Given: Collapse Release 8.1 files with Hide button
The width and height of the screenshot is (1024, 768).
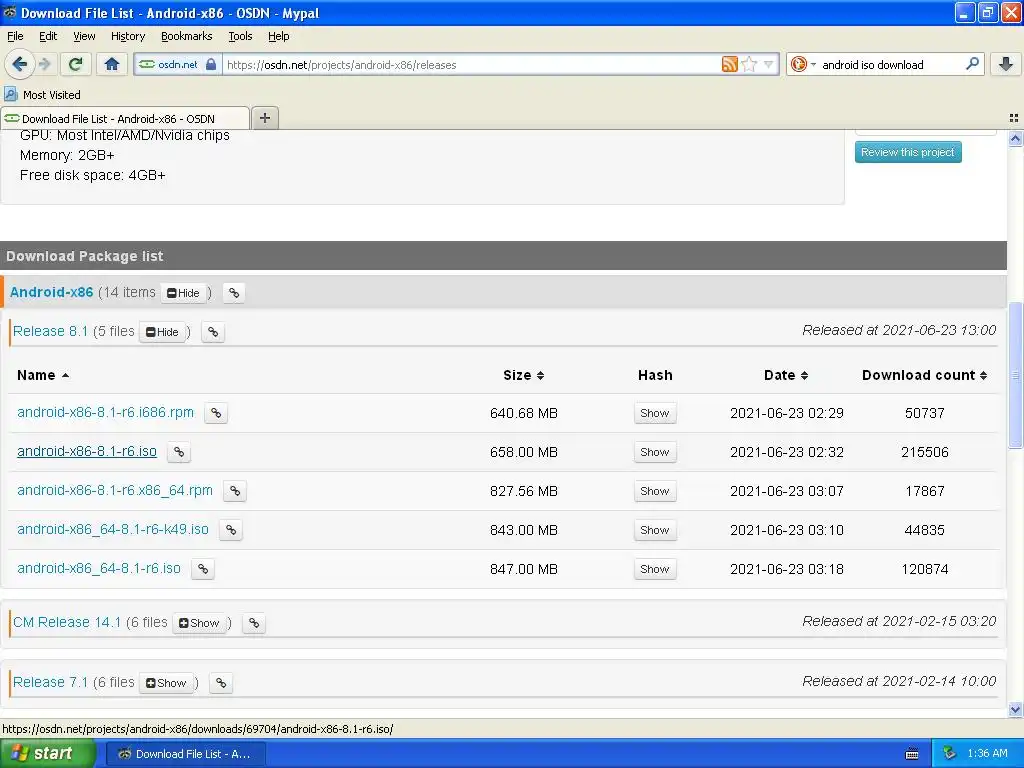Looking at the screenshot, I should tap(162, 332).
